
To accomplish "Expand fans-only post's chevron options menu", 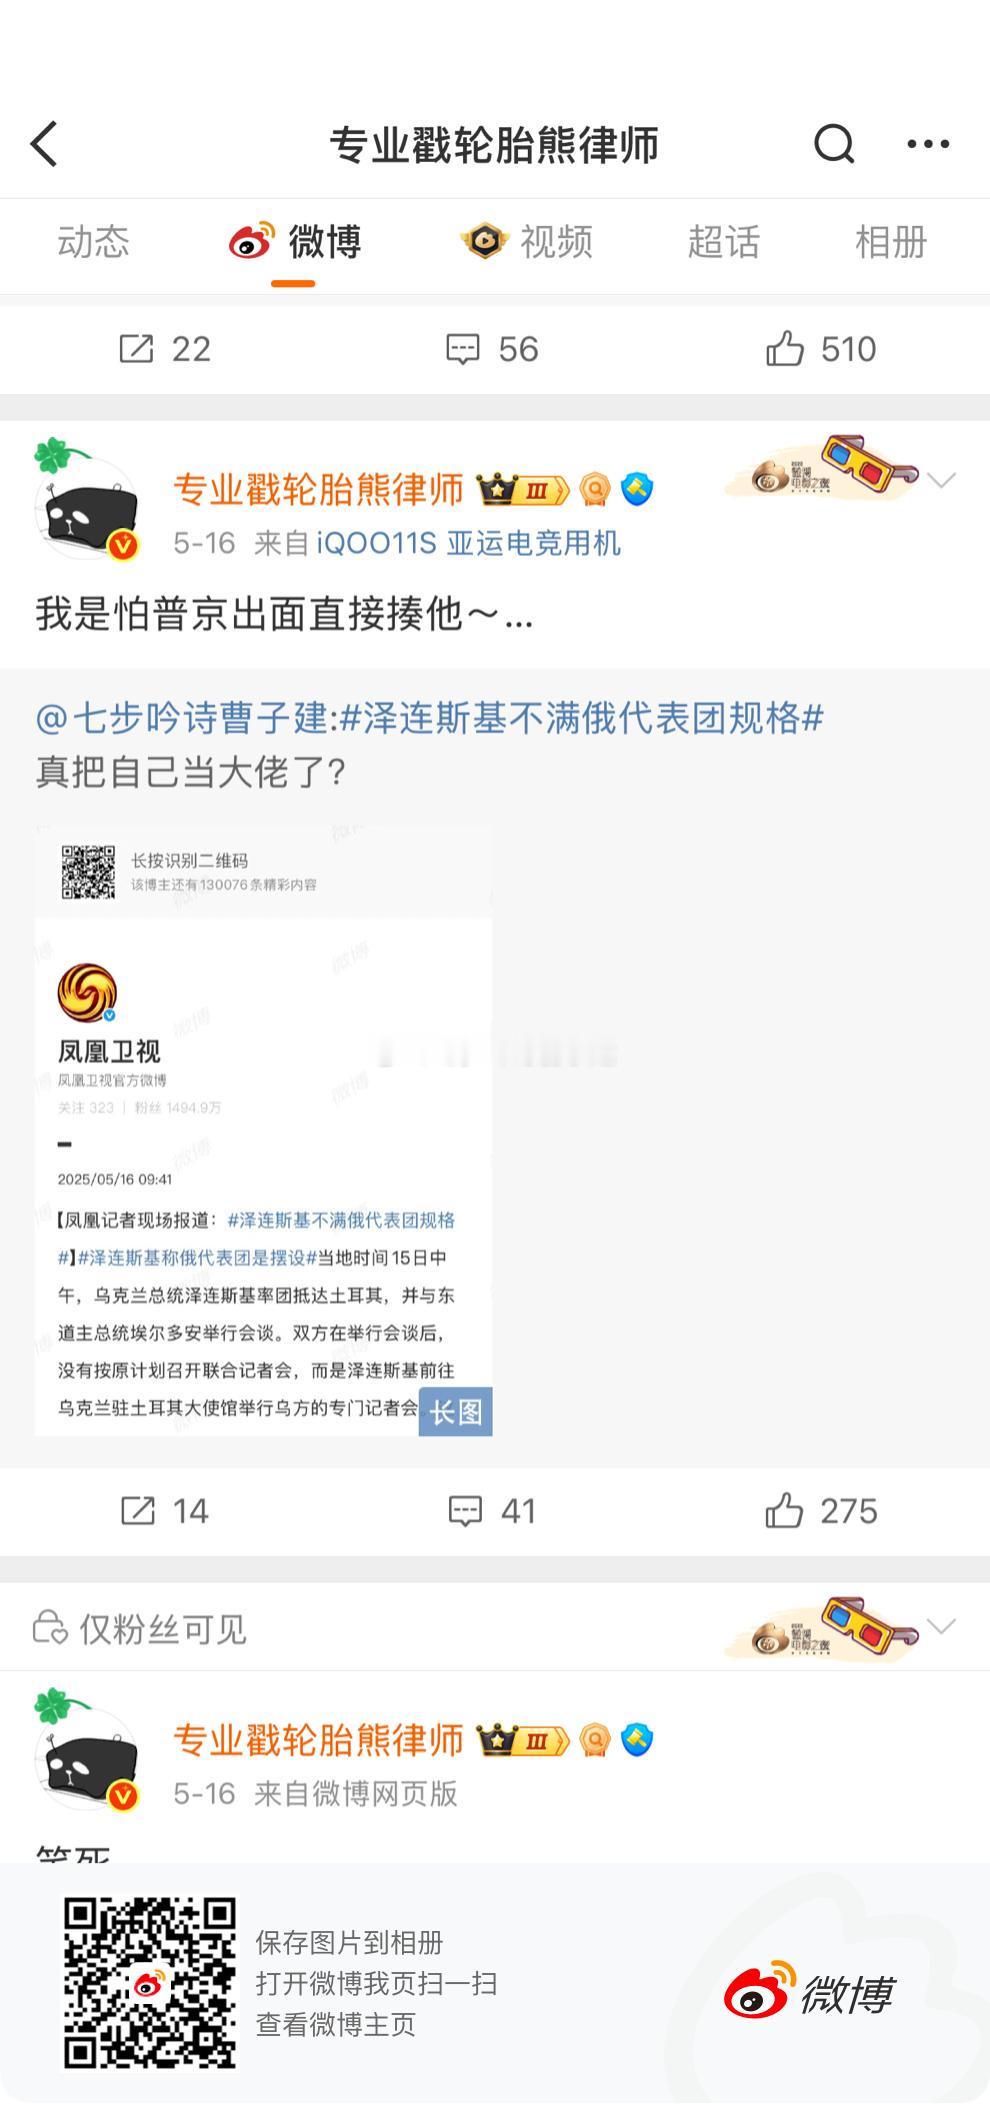I will point(941,1627).
